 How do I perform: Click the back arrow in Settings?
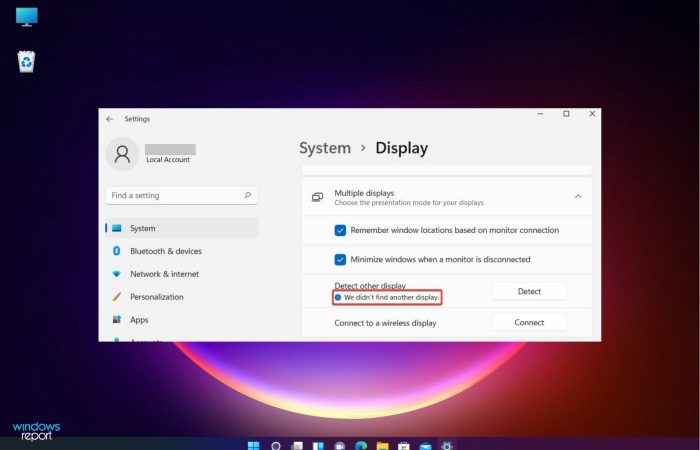(x=110, y=119)
